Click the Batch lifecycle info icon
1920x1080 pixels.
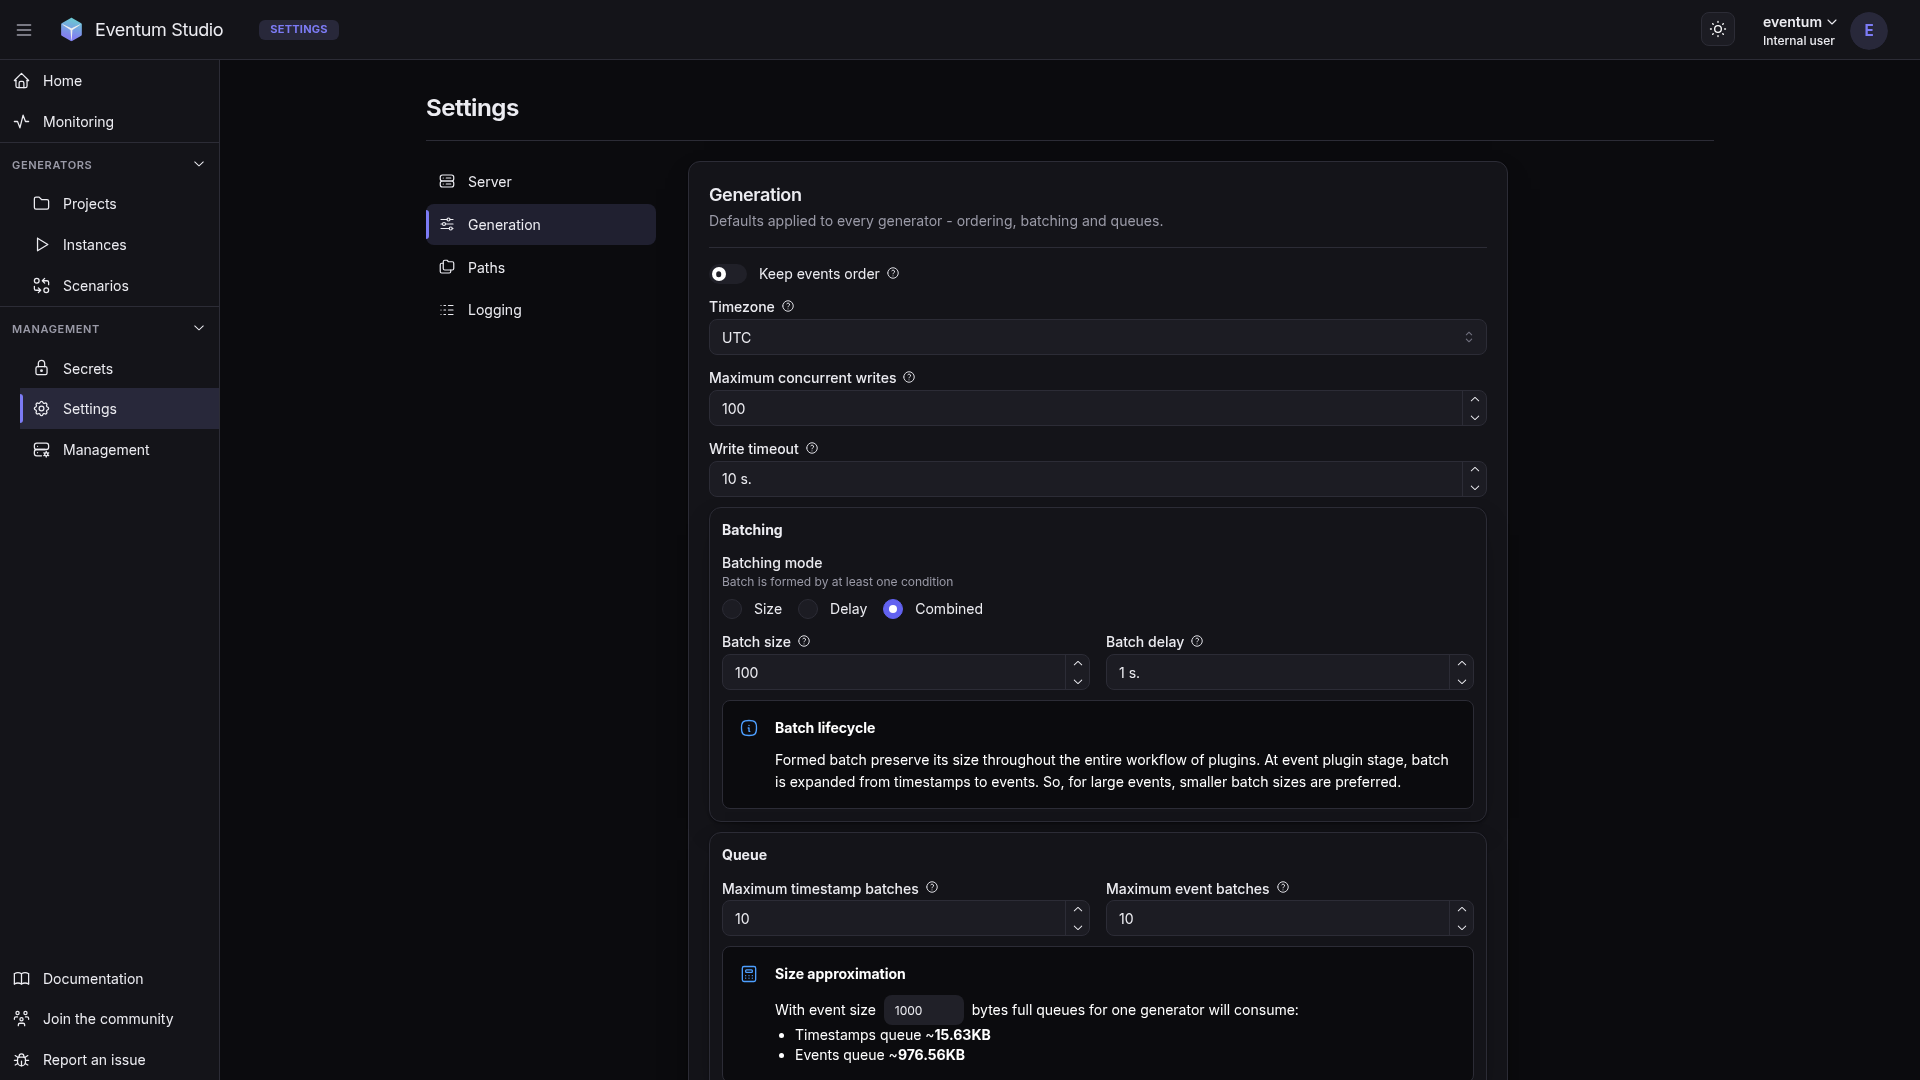(749, 728)
